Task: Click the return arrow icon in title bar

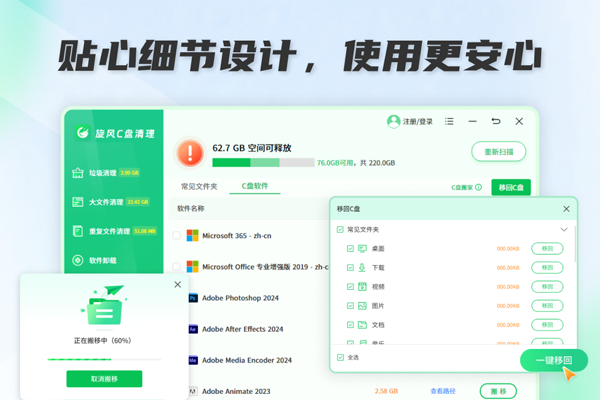Action: (496, 121)
